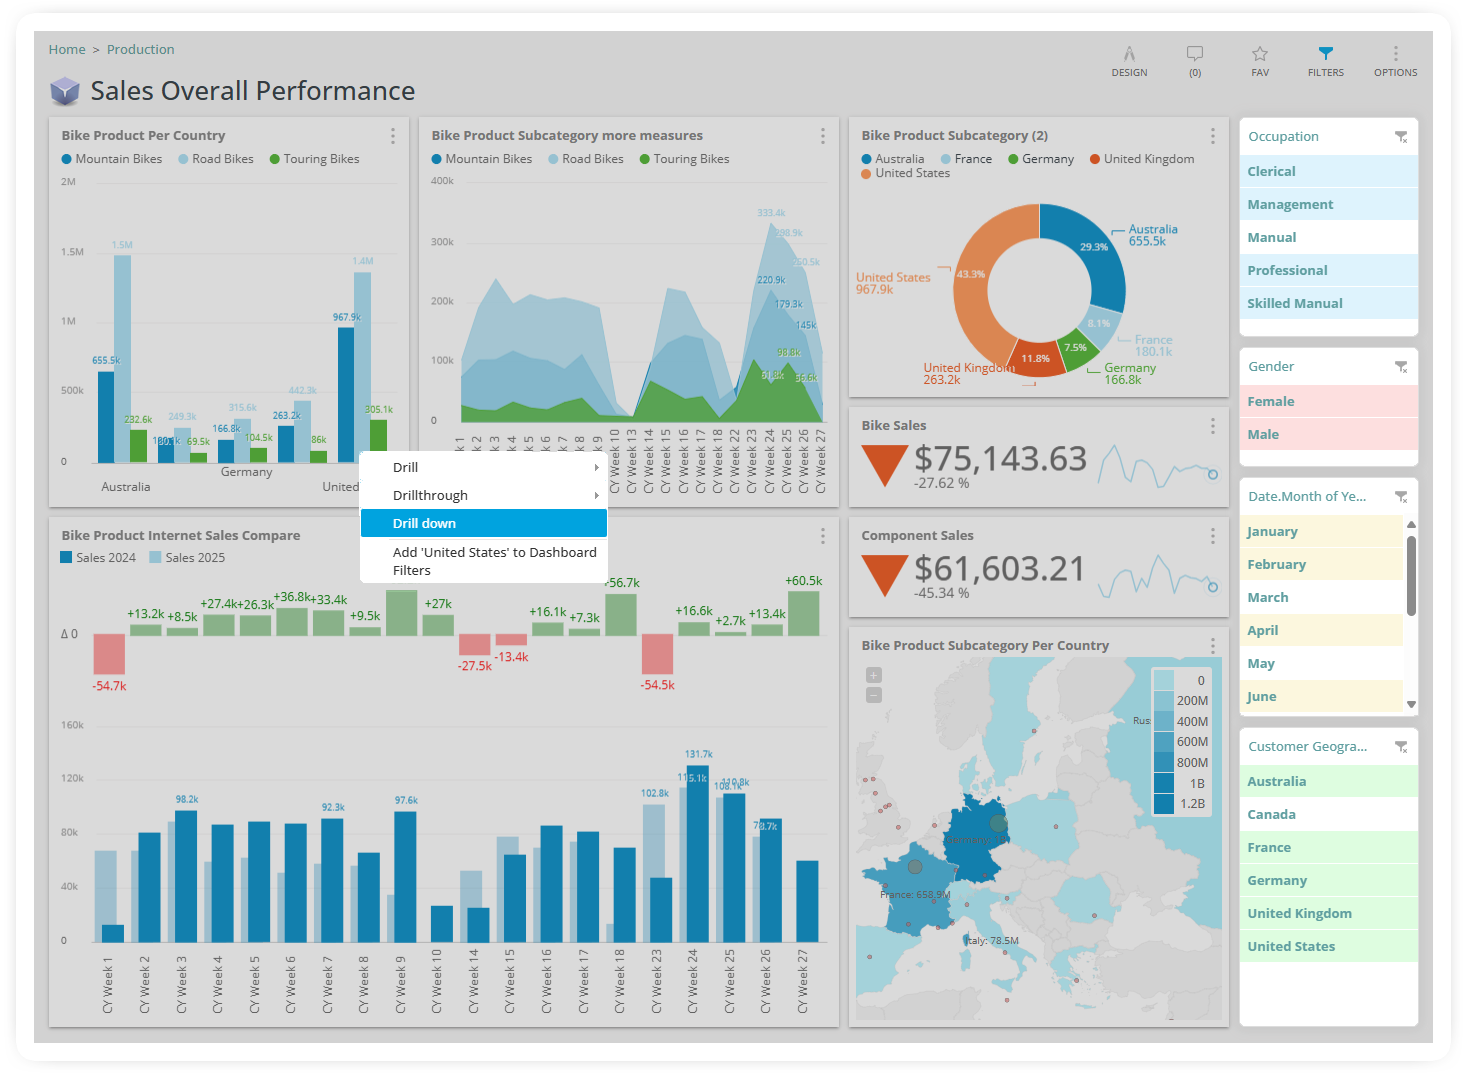The image size is (1466, 1077).
Task: Open the Options three-dot menu
Action: click(x=1395, y=55)
